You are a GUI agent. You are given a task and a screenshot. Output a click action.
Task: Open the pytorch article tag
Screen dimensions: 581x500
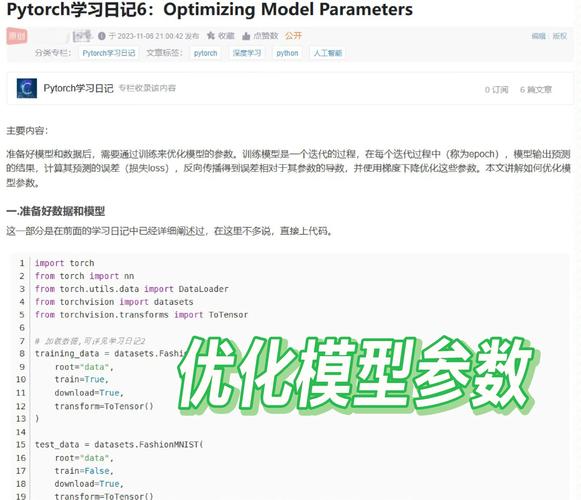(x=205, y=53)
